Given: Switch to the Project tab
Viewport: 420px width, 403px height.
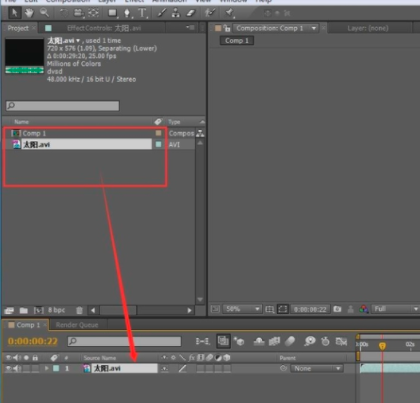Looking at the screenshot, I should pyautogui.click(x=18, y=28).
